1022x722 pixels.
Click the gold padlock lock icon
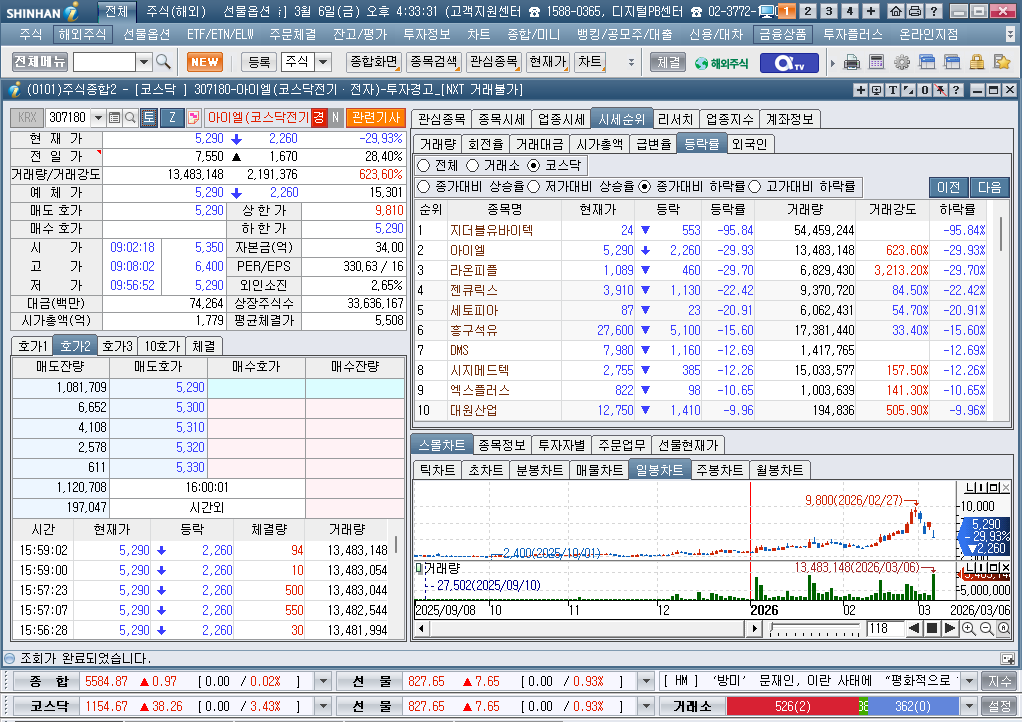click(976, 63)
